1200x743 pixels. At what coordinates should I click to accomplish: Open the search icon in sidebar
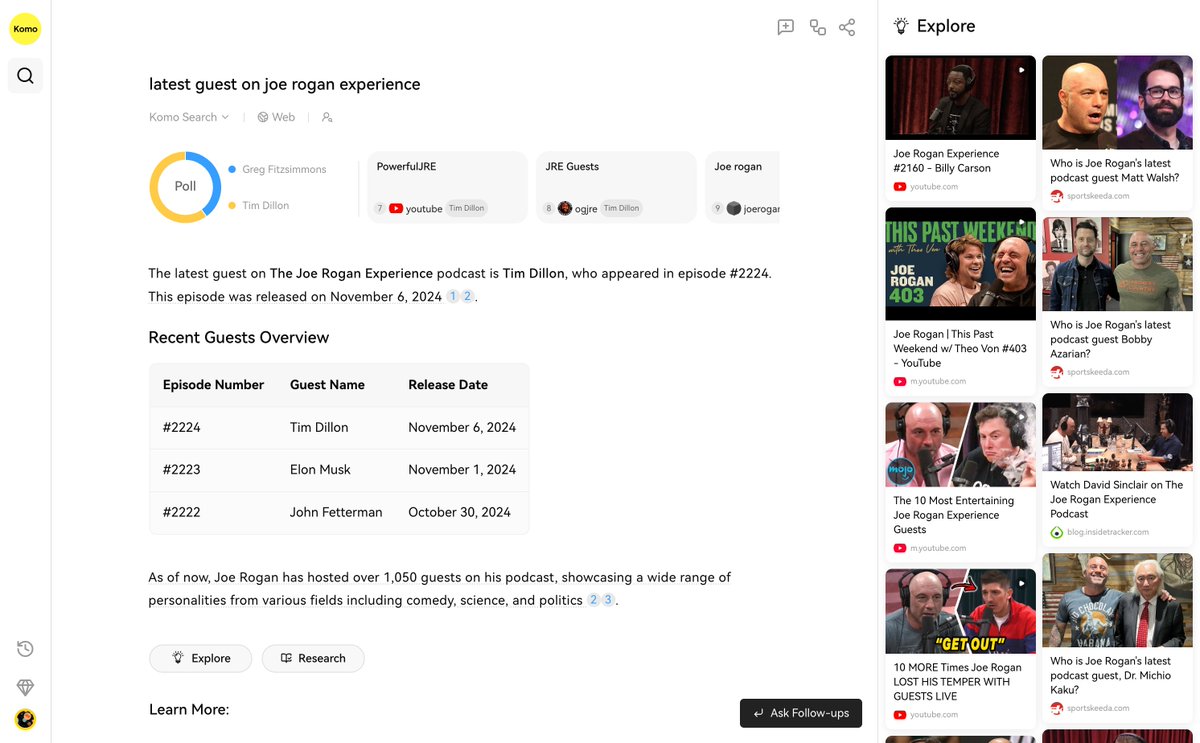[25, 75]
